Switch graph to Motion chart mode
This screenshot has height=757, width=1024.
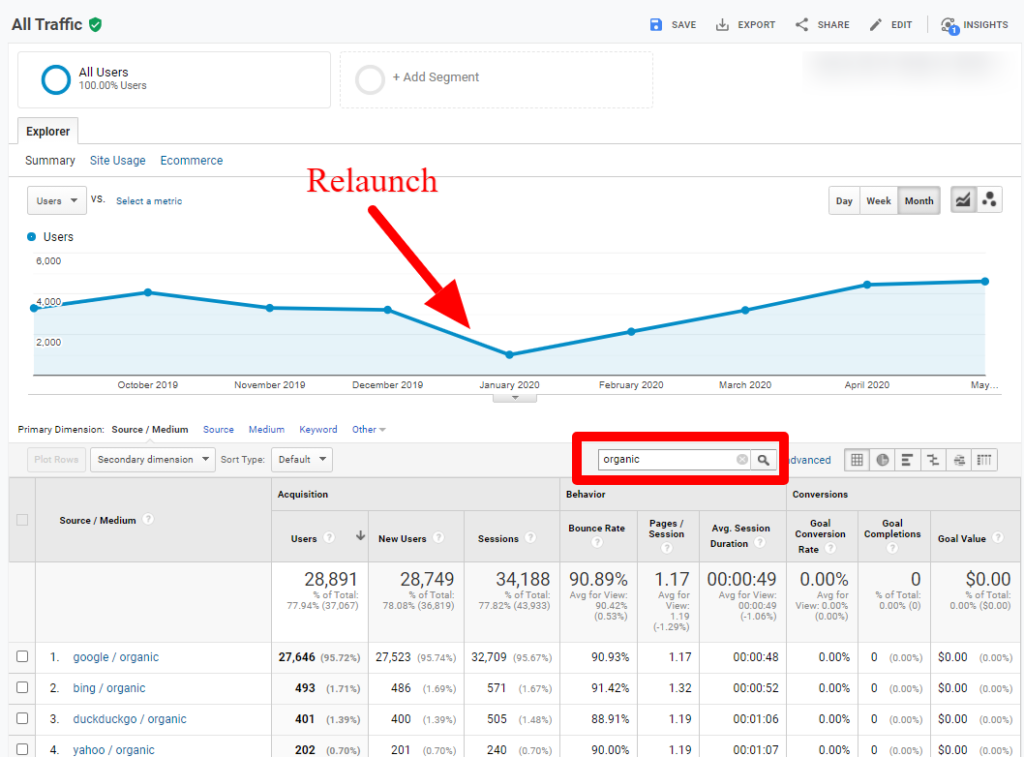coord(989,200)
